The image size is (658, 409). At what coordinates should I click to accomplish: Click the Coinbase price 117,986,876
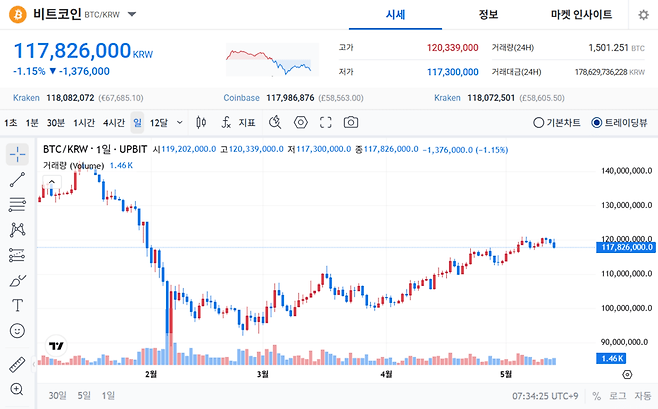tap(290, 98)
